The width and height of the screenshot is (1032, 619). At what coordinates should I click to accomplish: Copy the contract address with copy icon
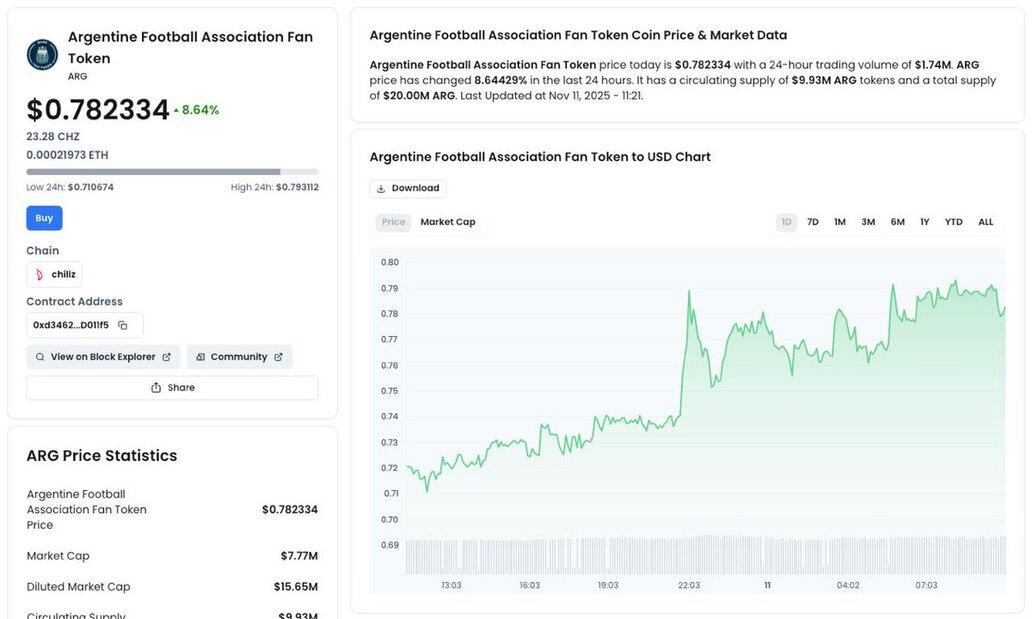coord(122,325)
